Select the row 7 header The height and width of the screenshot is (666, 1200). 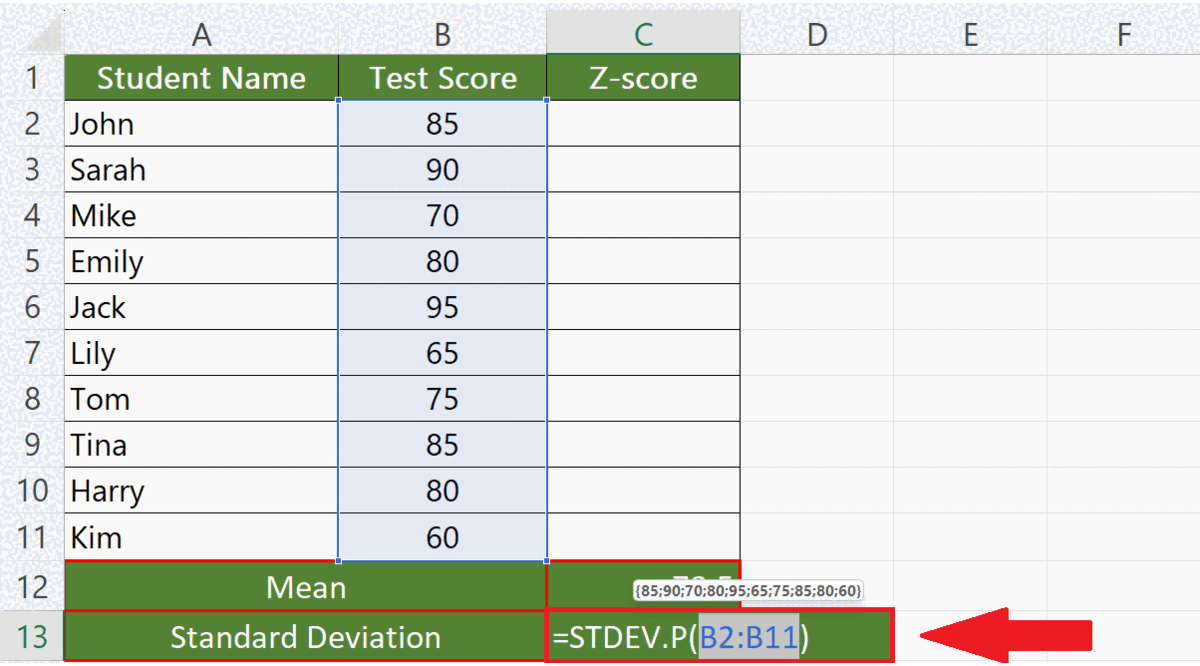coord(34,353)
